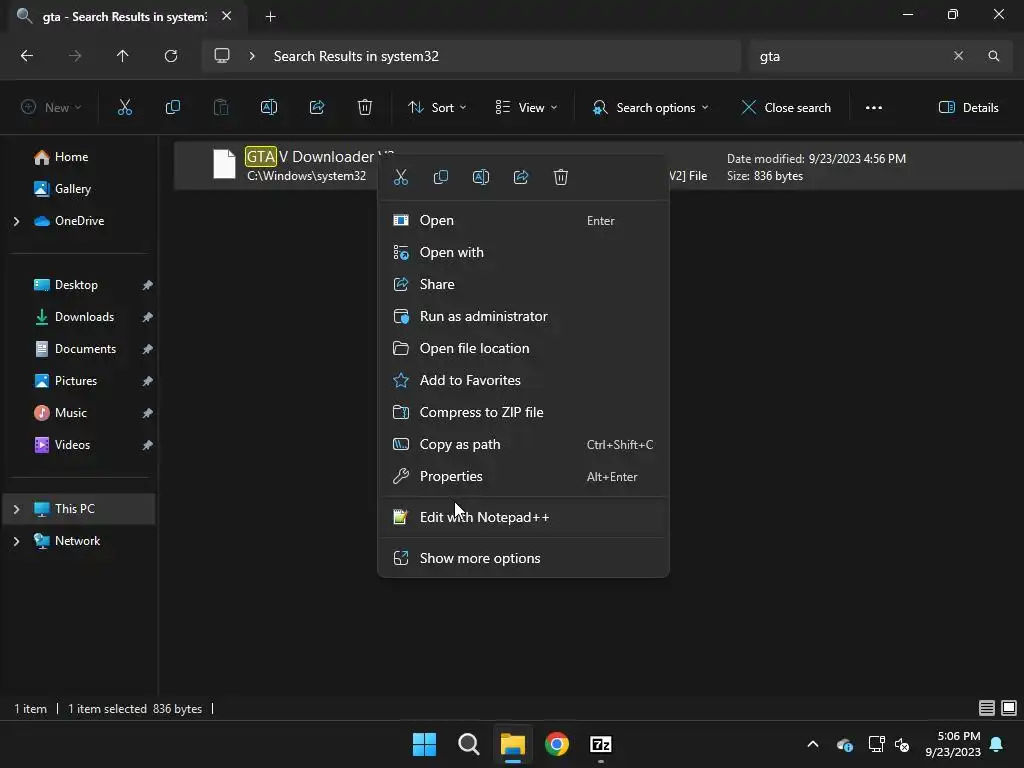Image resolution: width=1024 pixels, height=768 pixels.
Task: Click the taskbar Search magnifier
Action: click(x=468, y=744)
